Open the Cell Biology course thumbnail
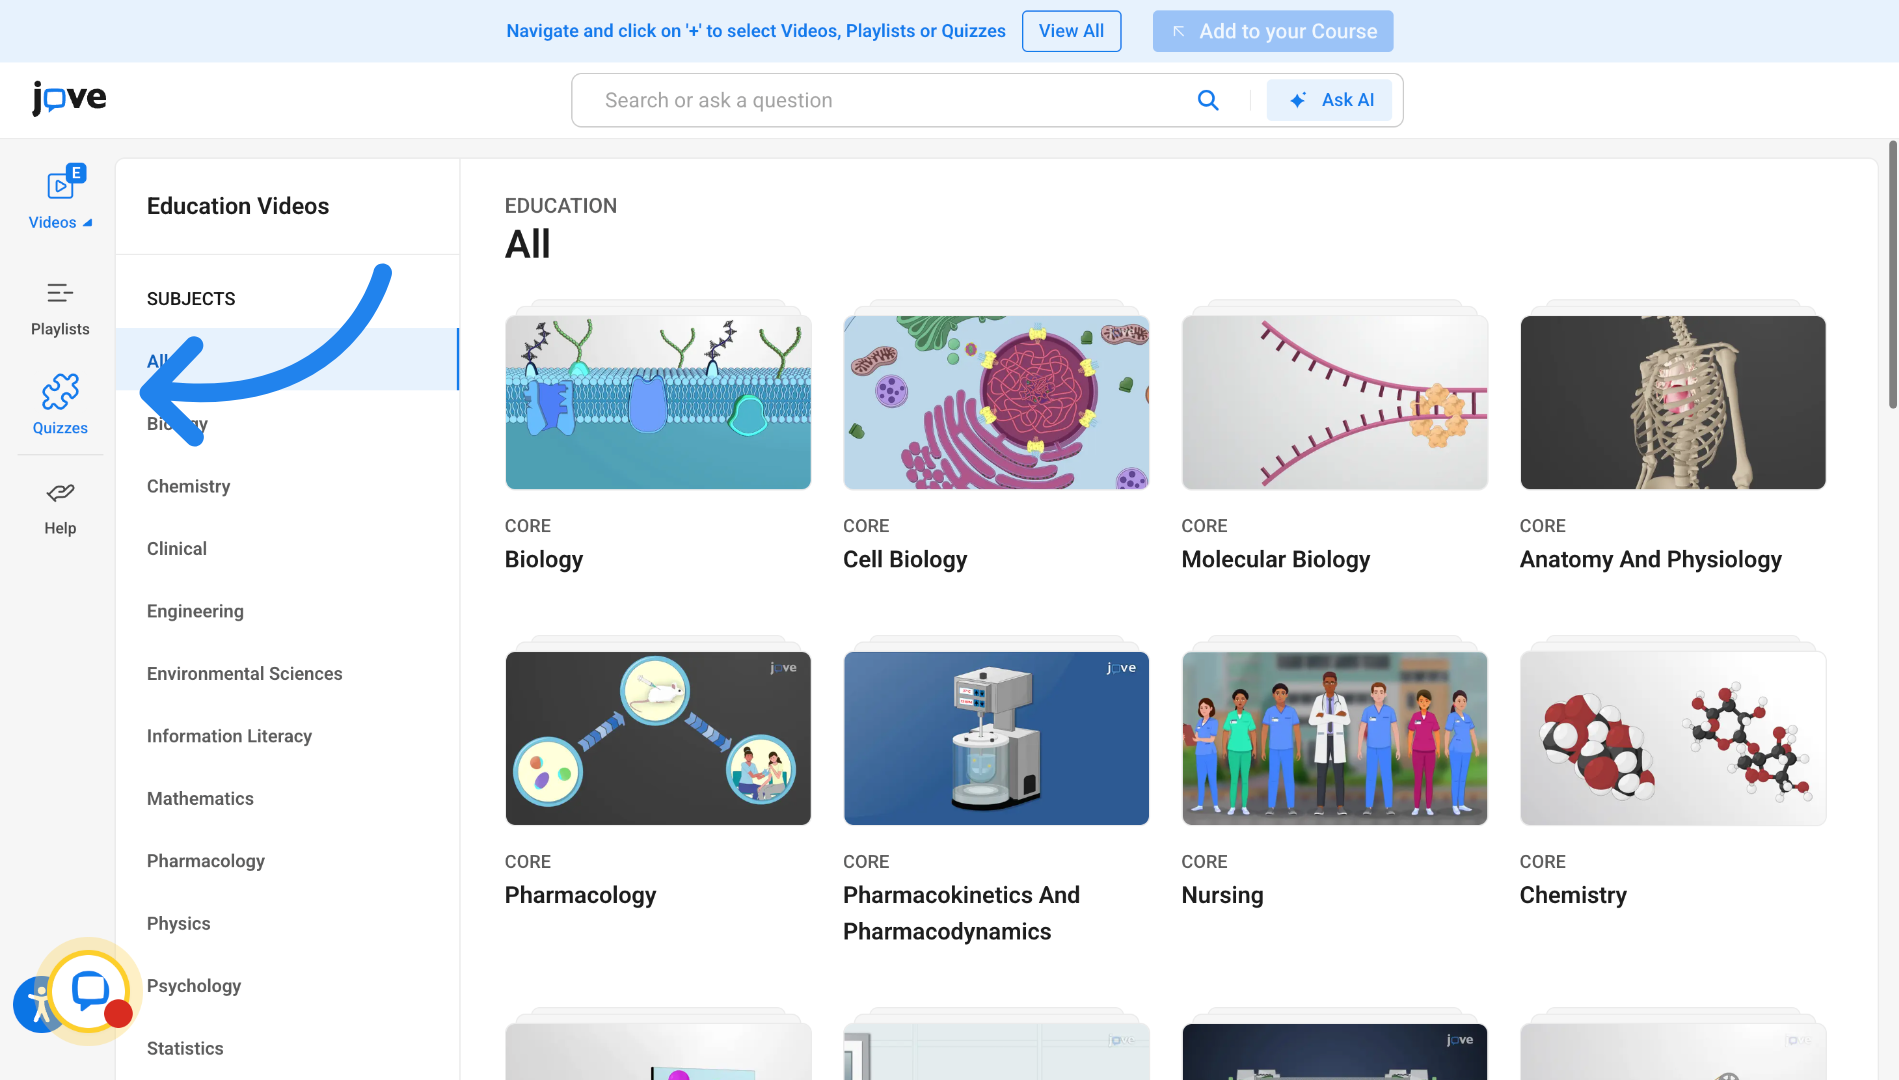This screenshot has width=1899, height=1080. tap(996, 402)
